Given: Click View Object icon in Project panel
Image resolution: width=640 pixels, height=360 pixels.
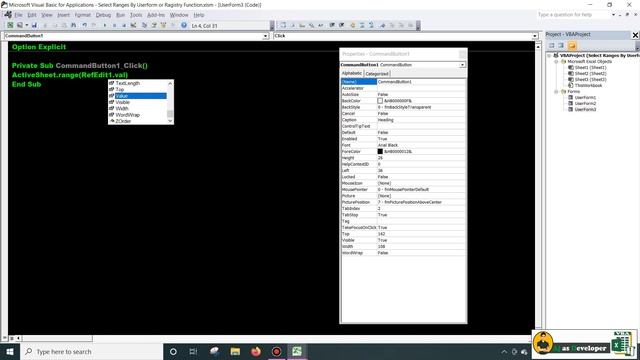Looking at the screenshot, I should [x=561, y=45].
